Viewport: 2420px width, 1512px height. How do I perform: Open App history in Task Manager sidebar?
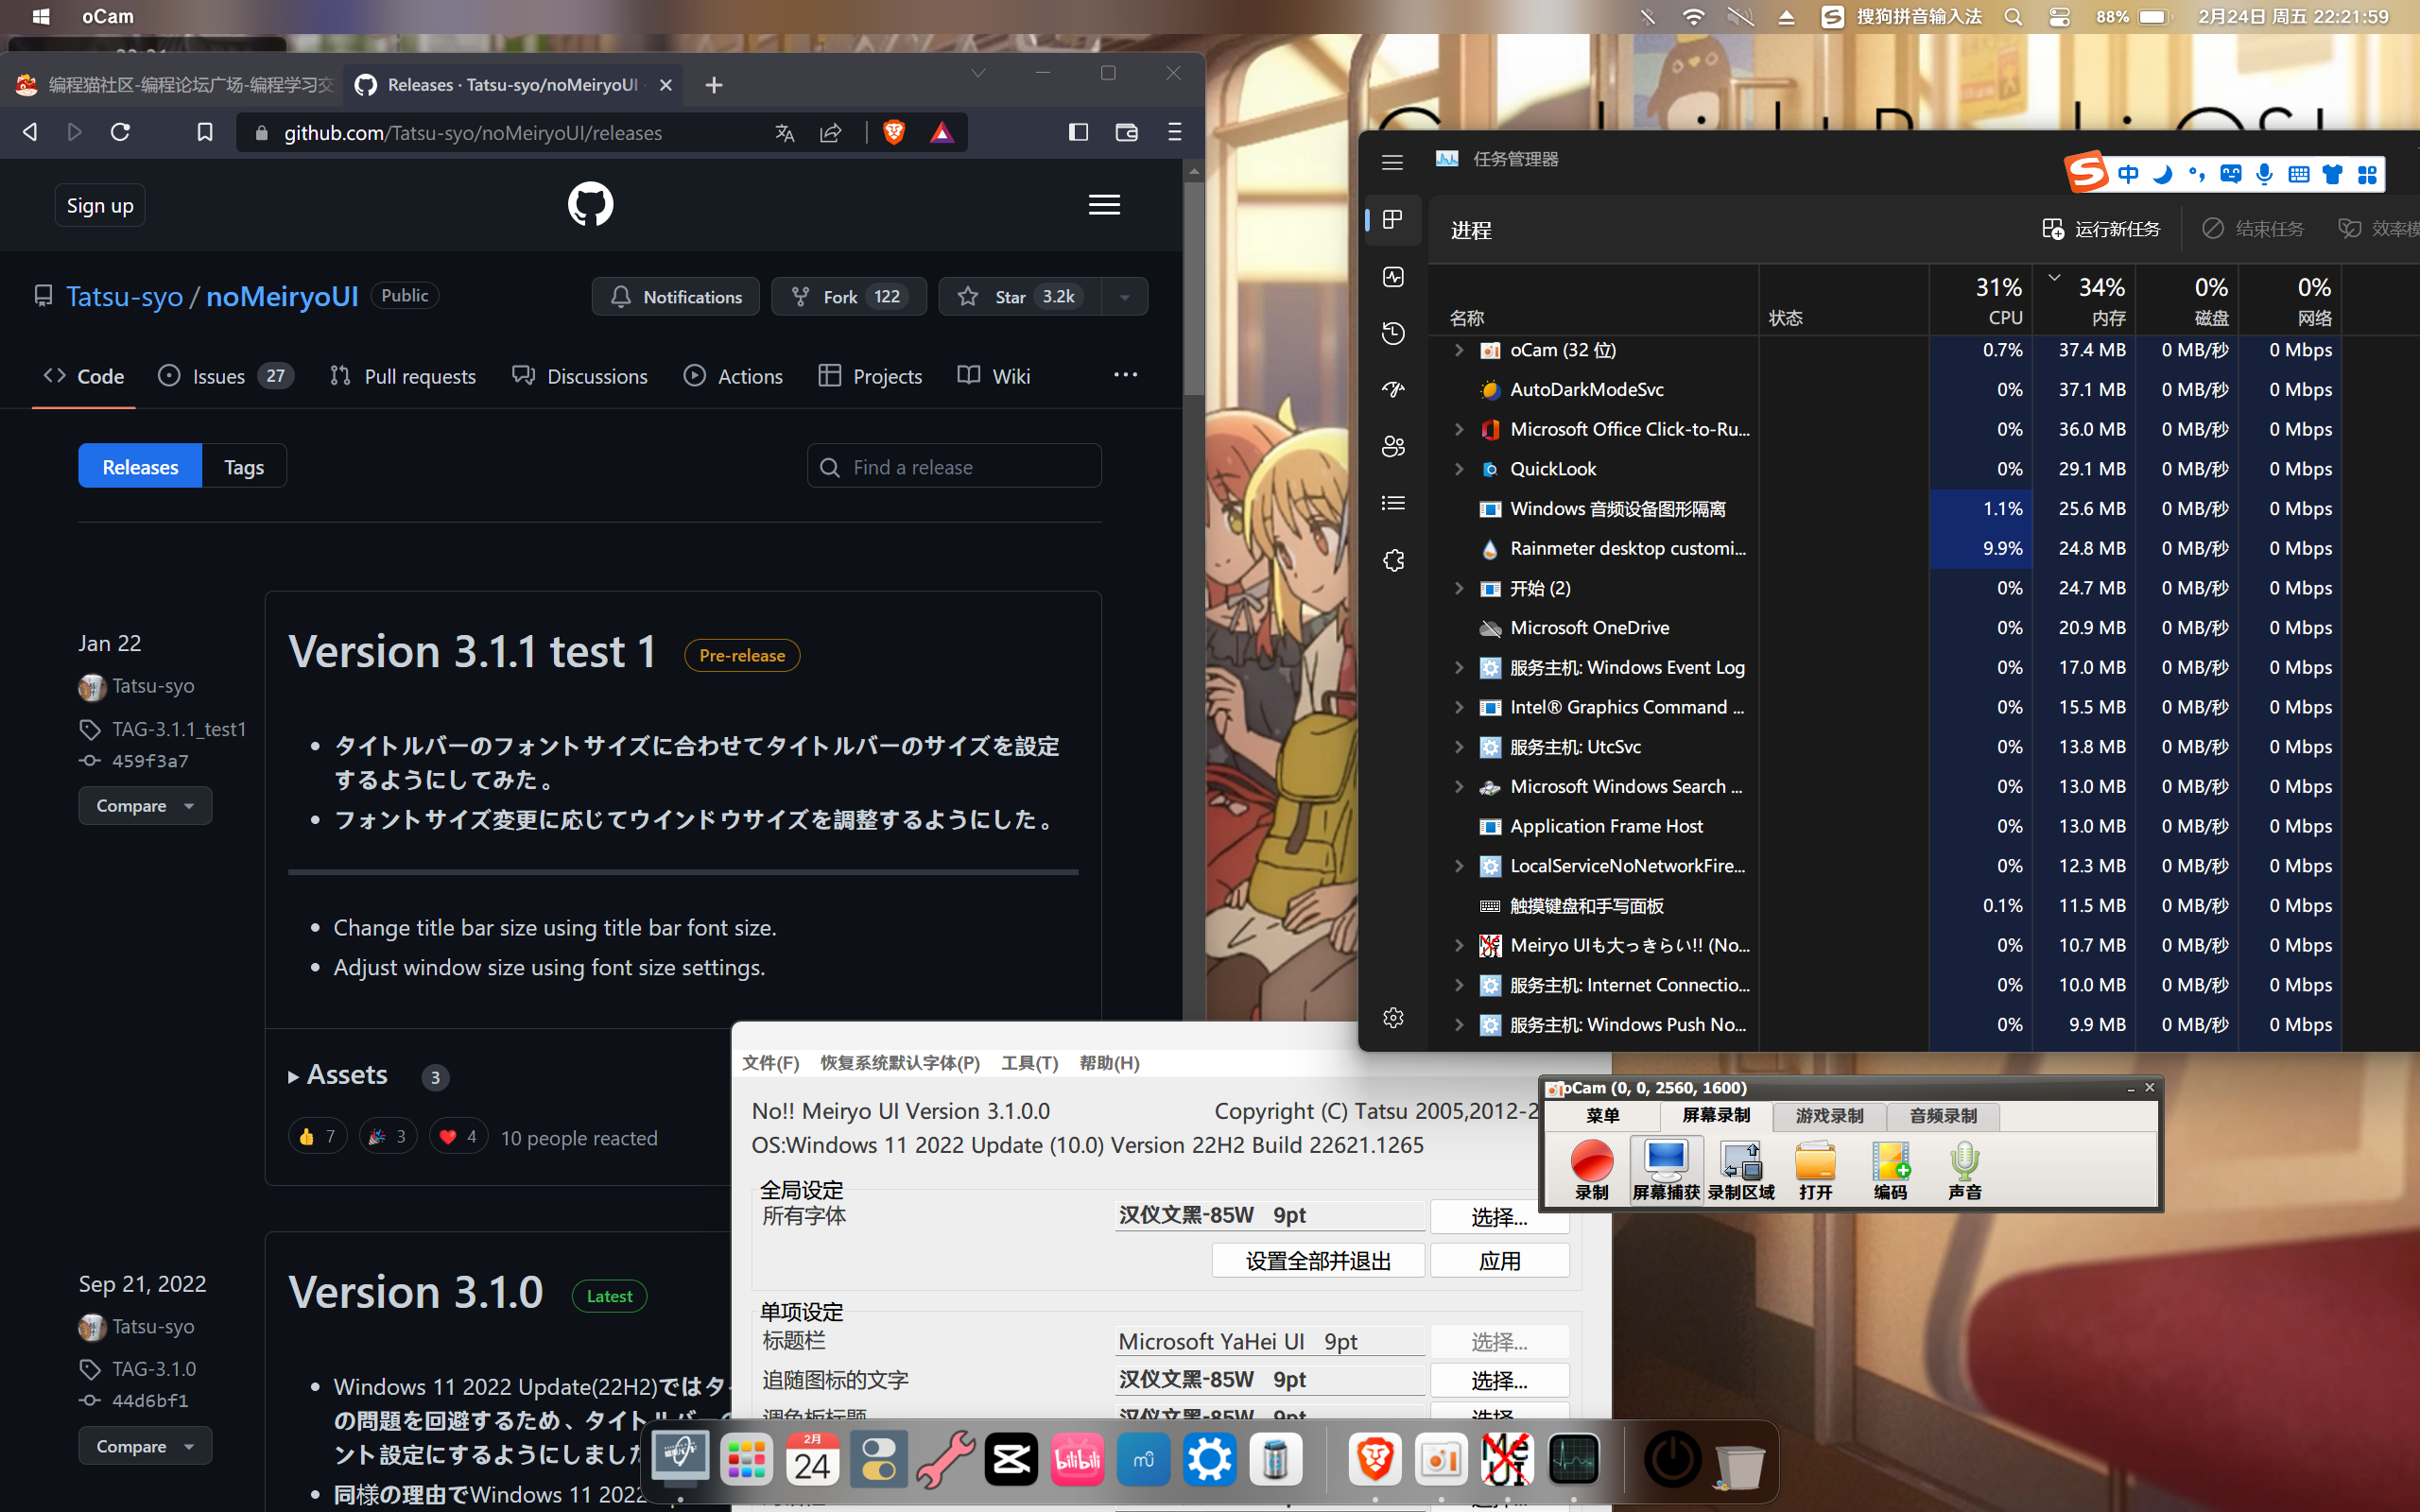click(1393, 333)
